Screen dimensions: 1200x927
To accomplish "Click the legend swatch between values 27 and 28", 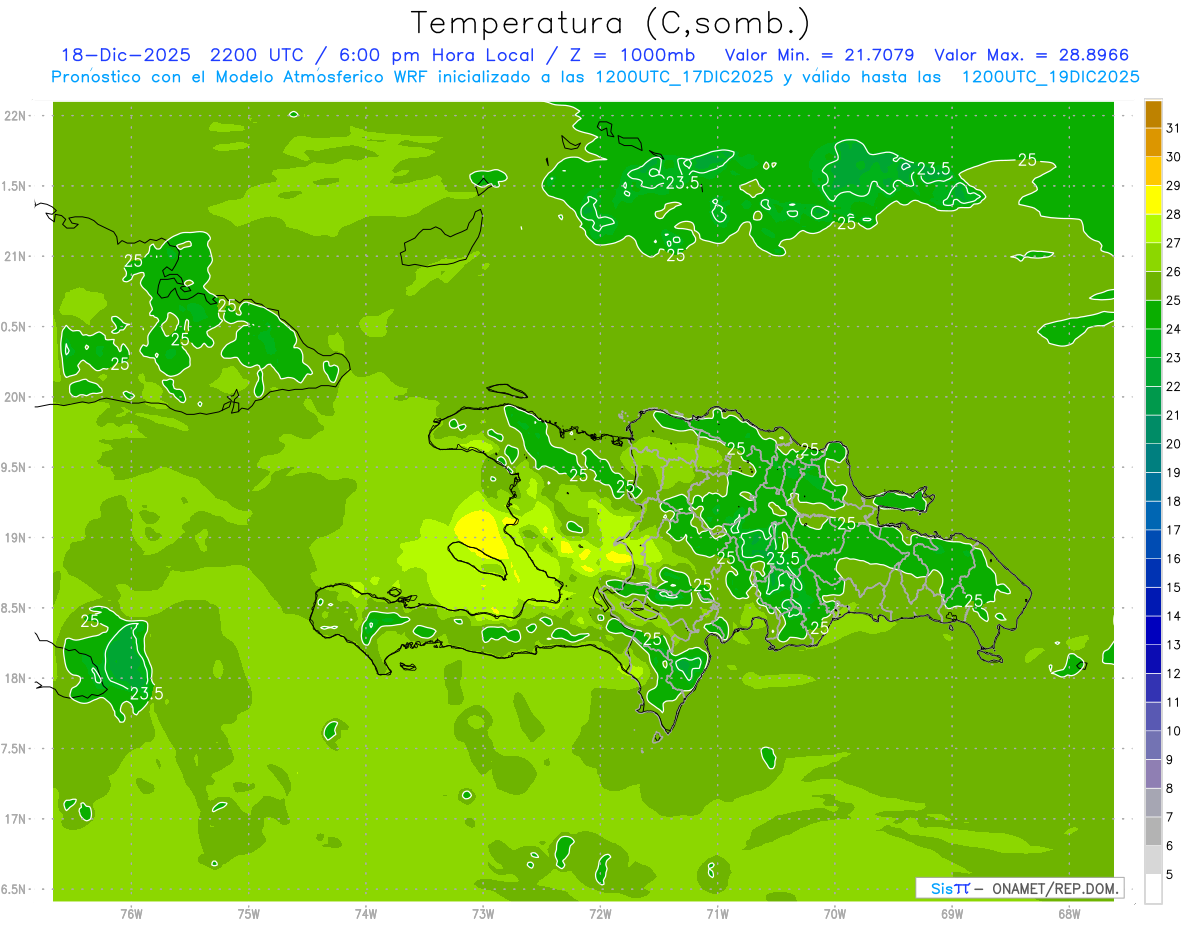I will pos(1153,228).
